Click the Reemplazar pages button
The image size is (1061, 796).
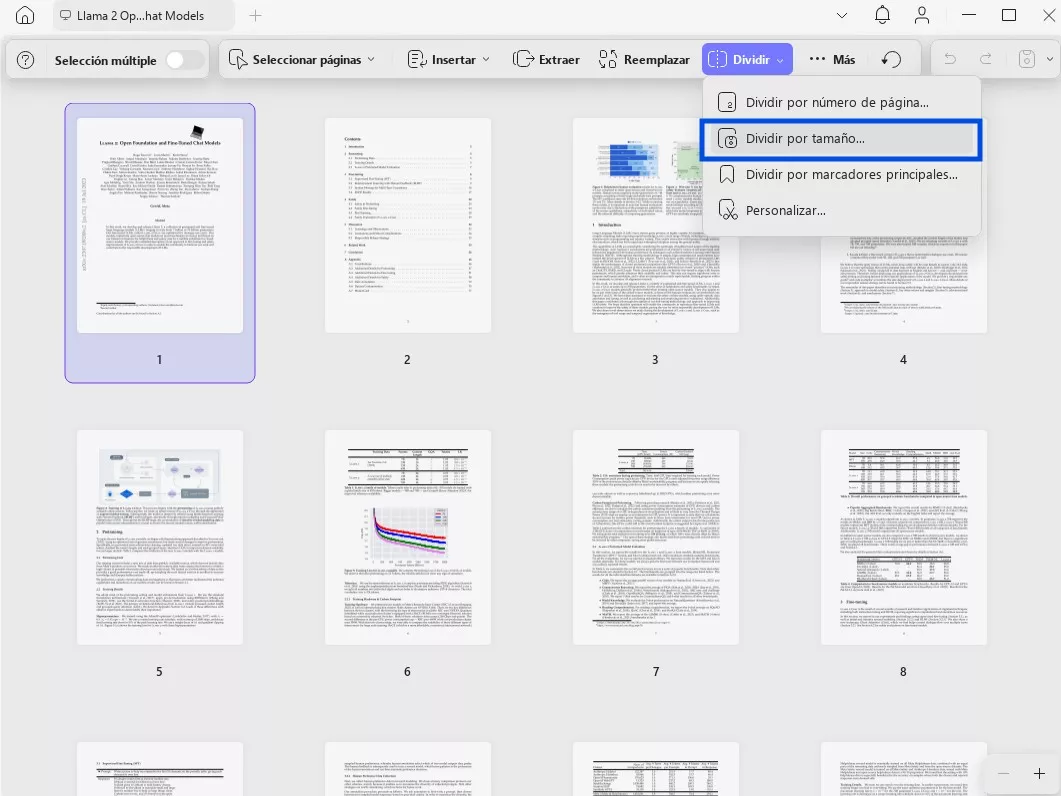644,60
